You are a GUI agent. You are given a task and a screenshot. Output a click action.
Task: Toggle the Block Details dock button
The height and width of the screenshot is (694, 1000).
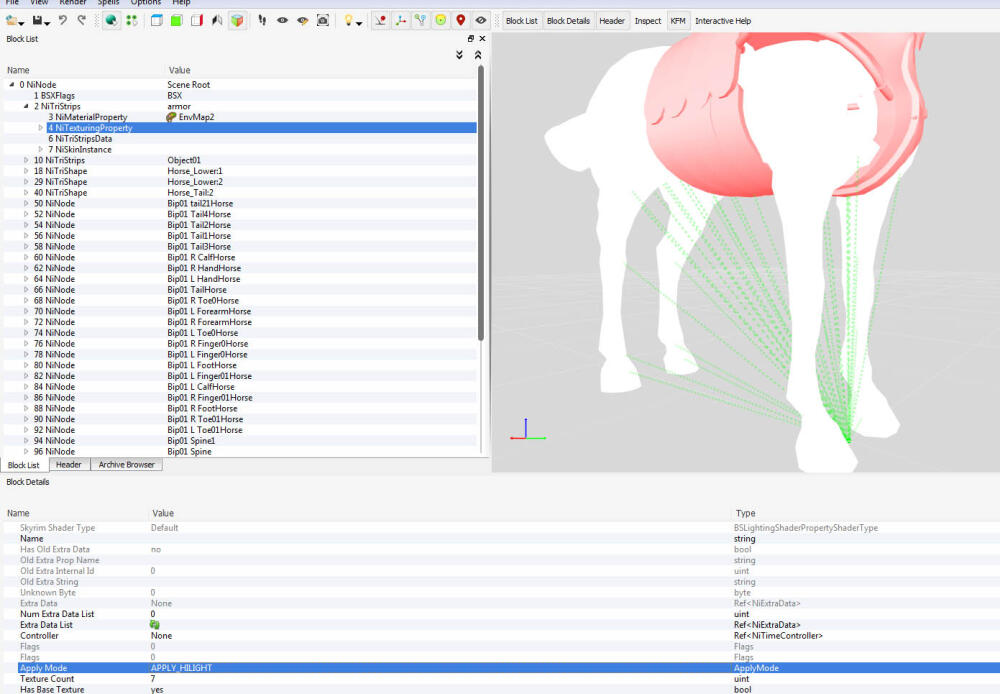(568, 21)
